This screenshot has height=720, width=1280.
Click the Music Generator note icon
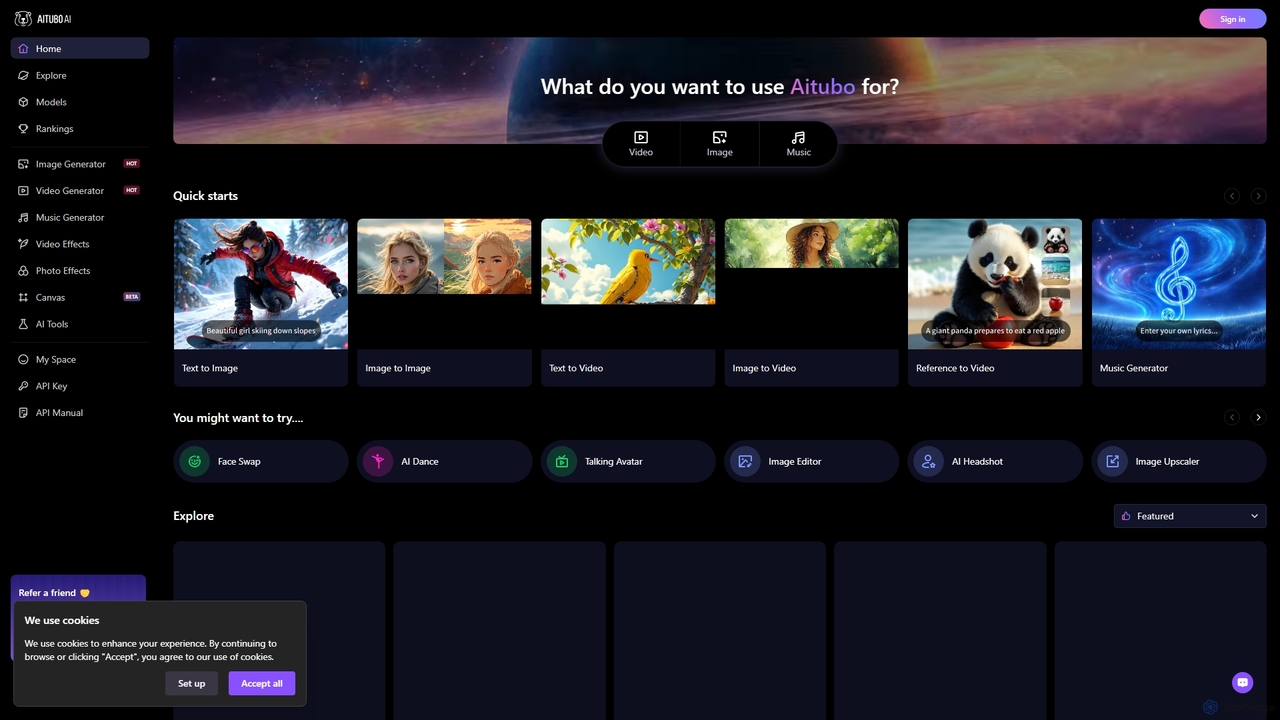click(24, 217)
